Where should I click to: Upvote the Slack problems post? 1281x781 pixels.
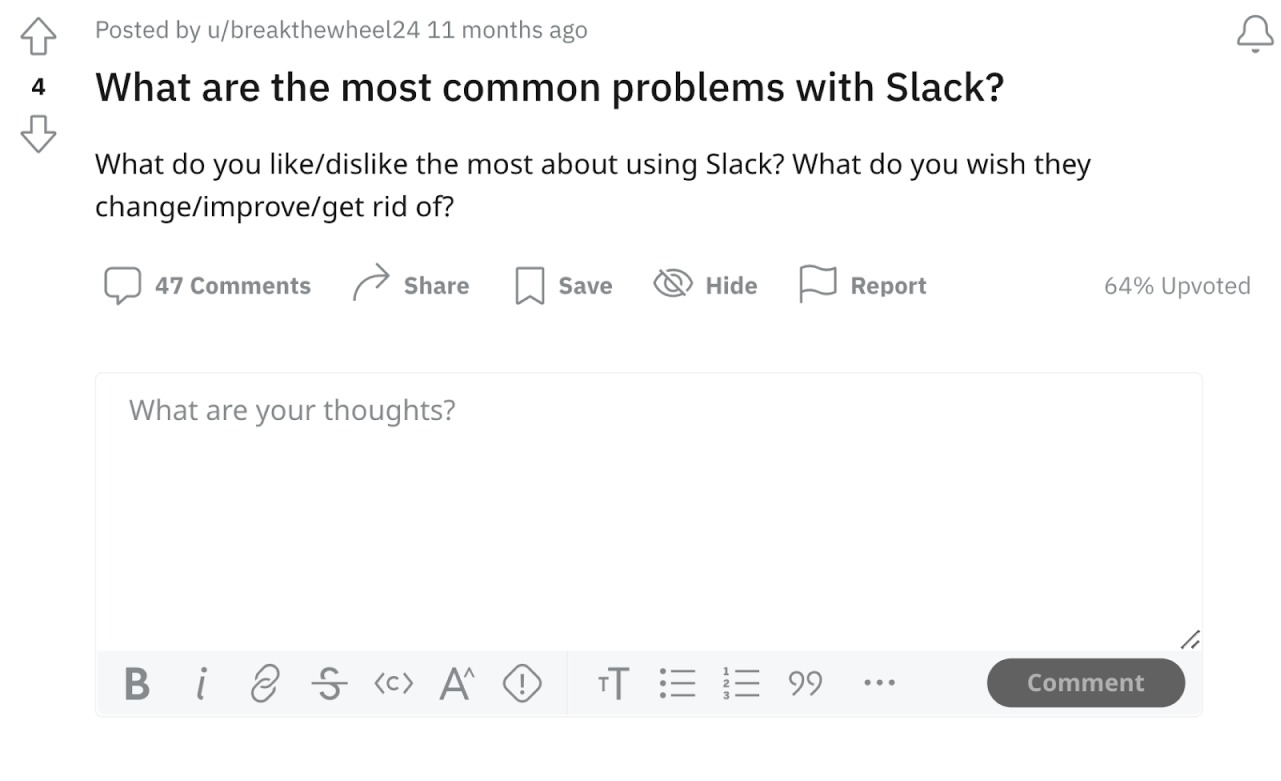coord(38,39)
